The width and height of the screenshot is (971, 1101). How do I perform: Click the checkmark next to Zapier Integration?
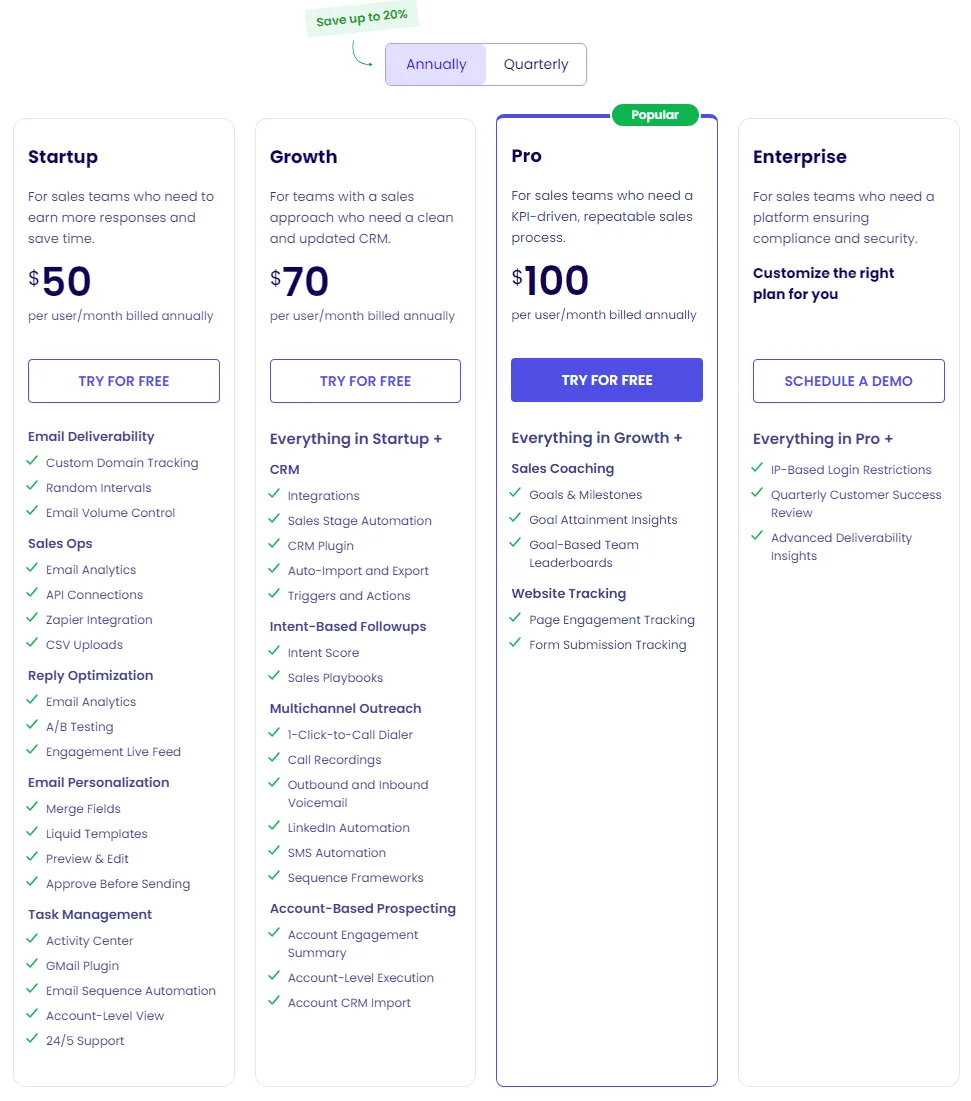click(33, 619)
